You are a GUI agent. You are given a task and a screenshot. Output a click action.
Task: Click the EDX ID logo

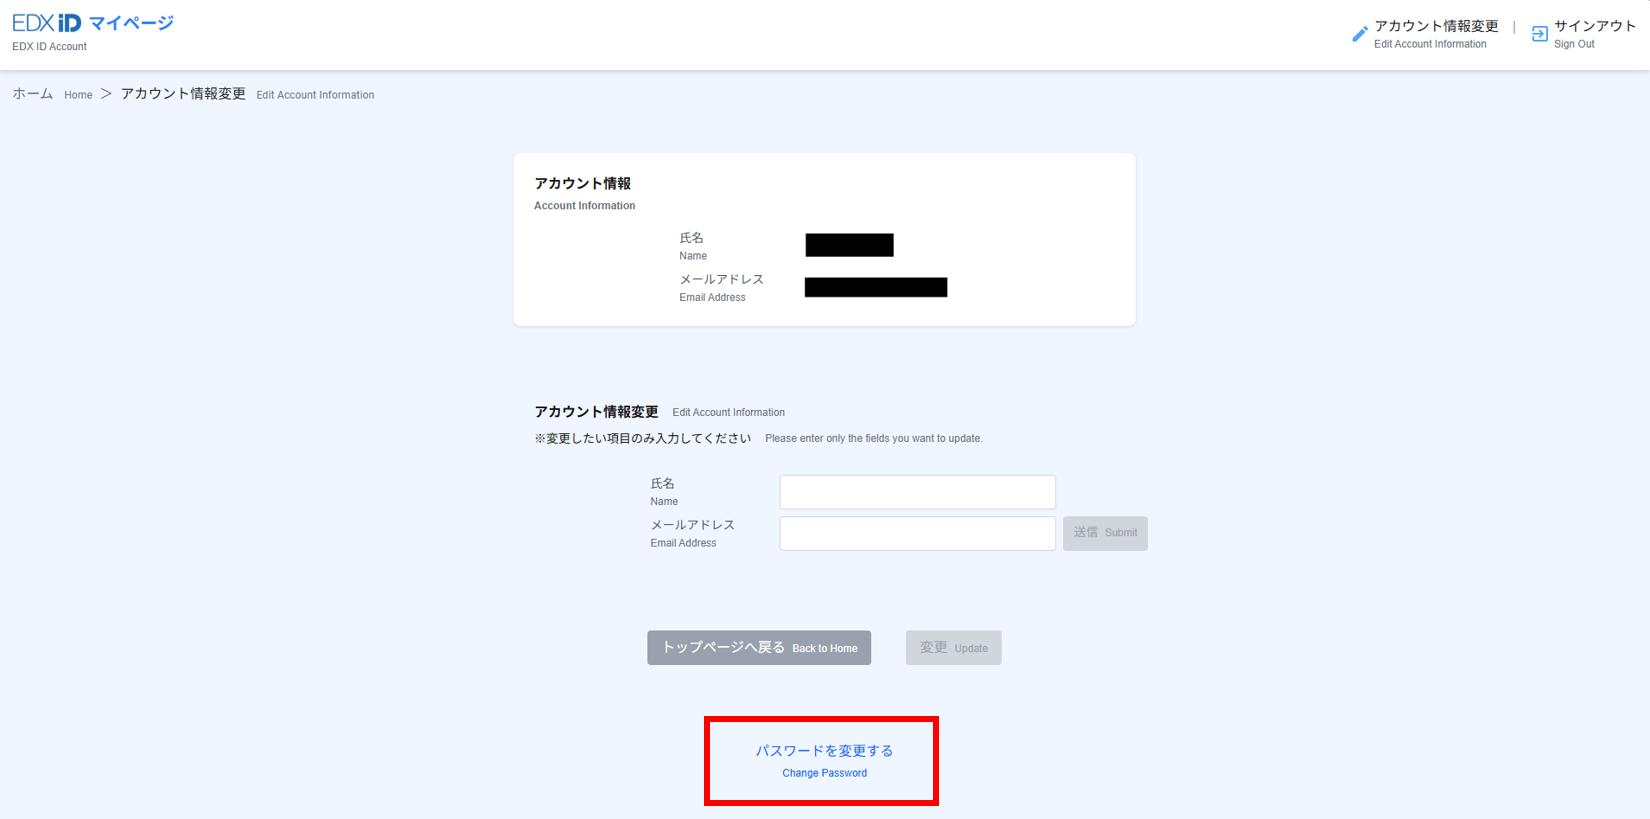pyautogui.click(x=46, y=23)
